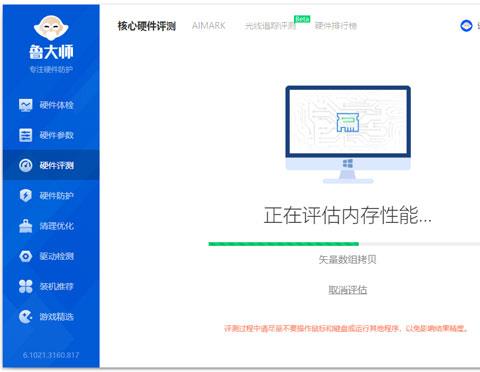Click the monitor illustration with memory chip
The width and height of the screenshot is (480, 372).
pos(348,134)
